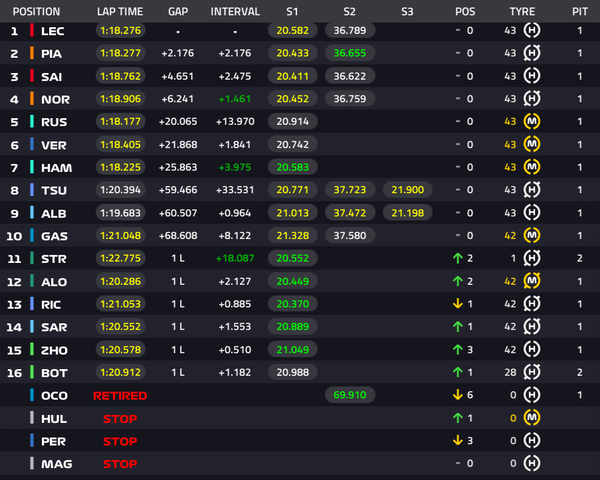The image size is (600, 480).
Task: Click the yellow down arrow in RIC's row
Action: [458, 304]
